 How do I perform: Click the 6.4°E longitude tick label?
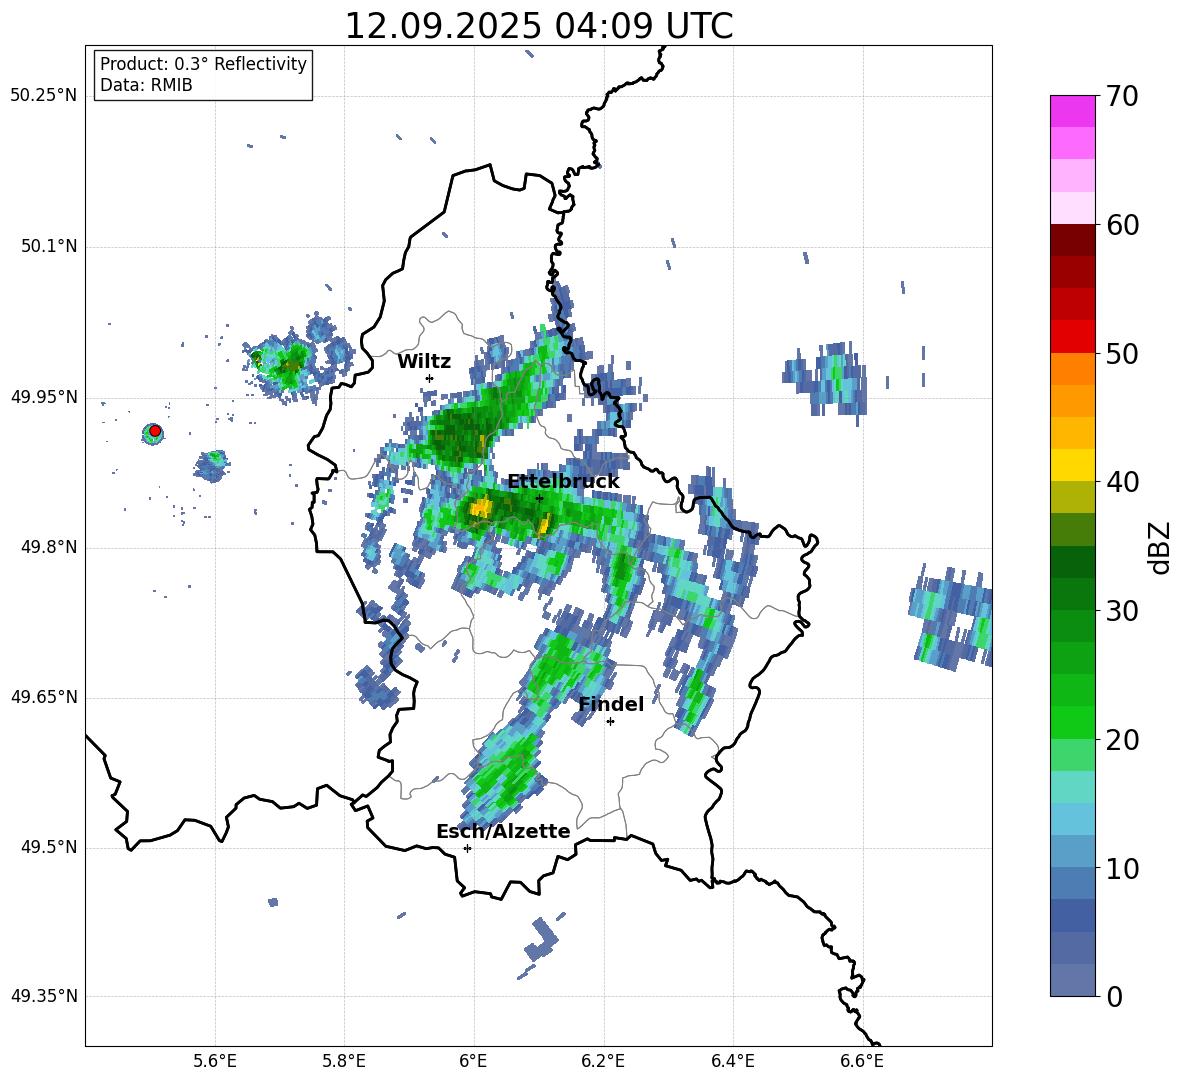coord(732,1061)
